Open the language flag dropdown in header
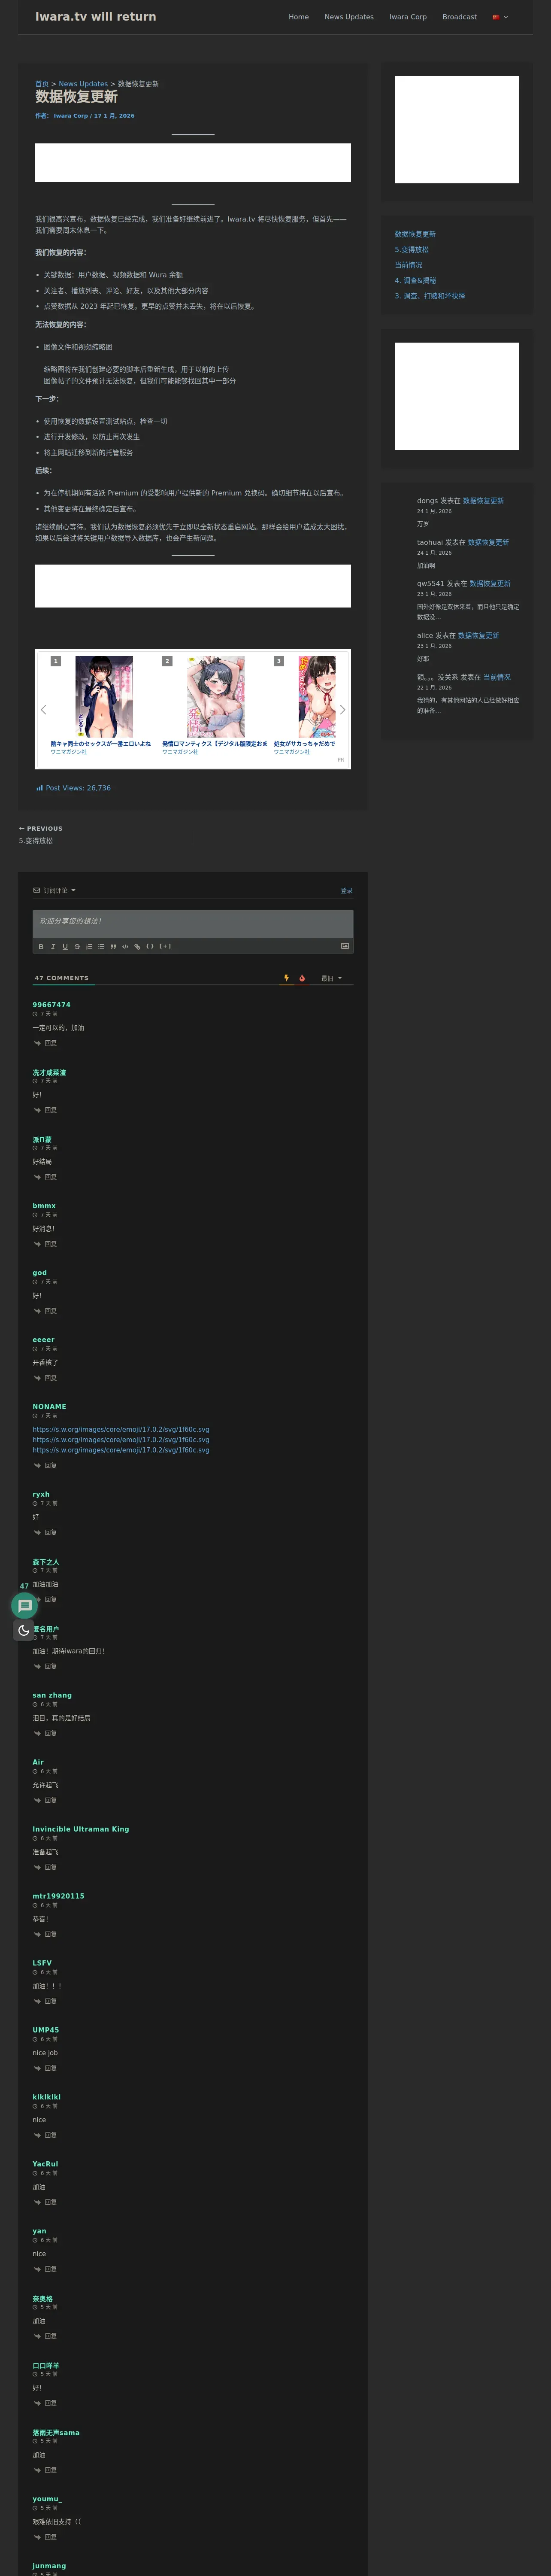The image size is (551, 2576). tap(500, 17)
